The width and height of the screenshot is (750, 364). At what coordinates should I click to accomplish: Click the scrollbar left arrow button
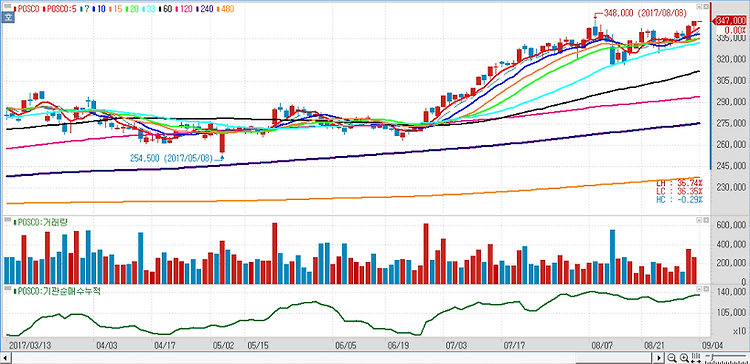[6, 358]
